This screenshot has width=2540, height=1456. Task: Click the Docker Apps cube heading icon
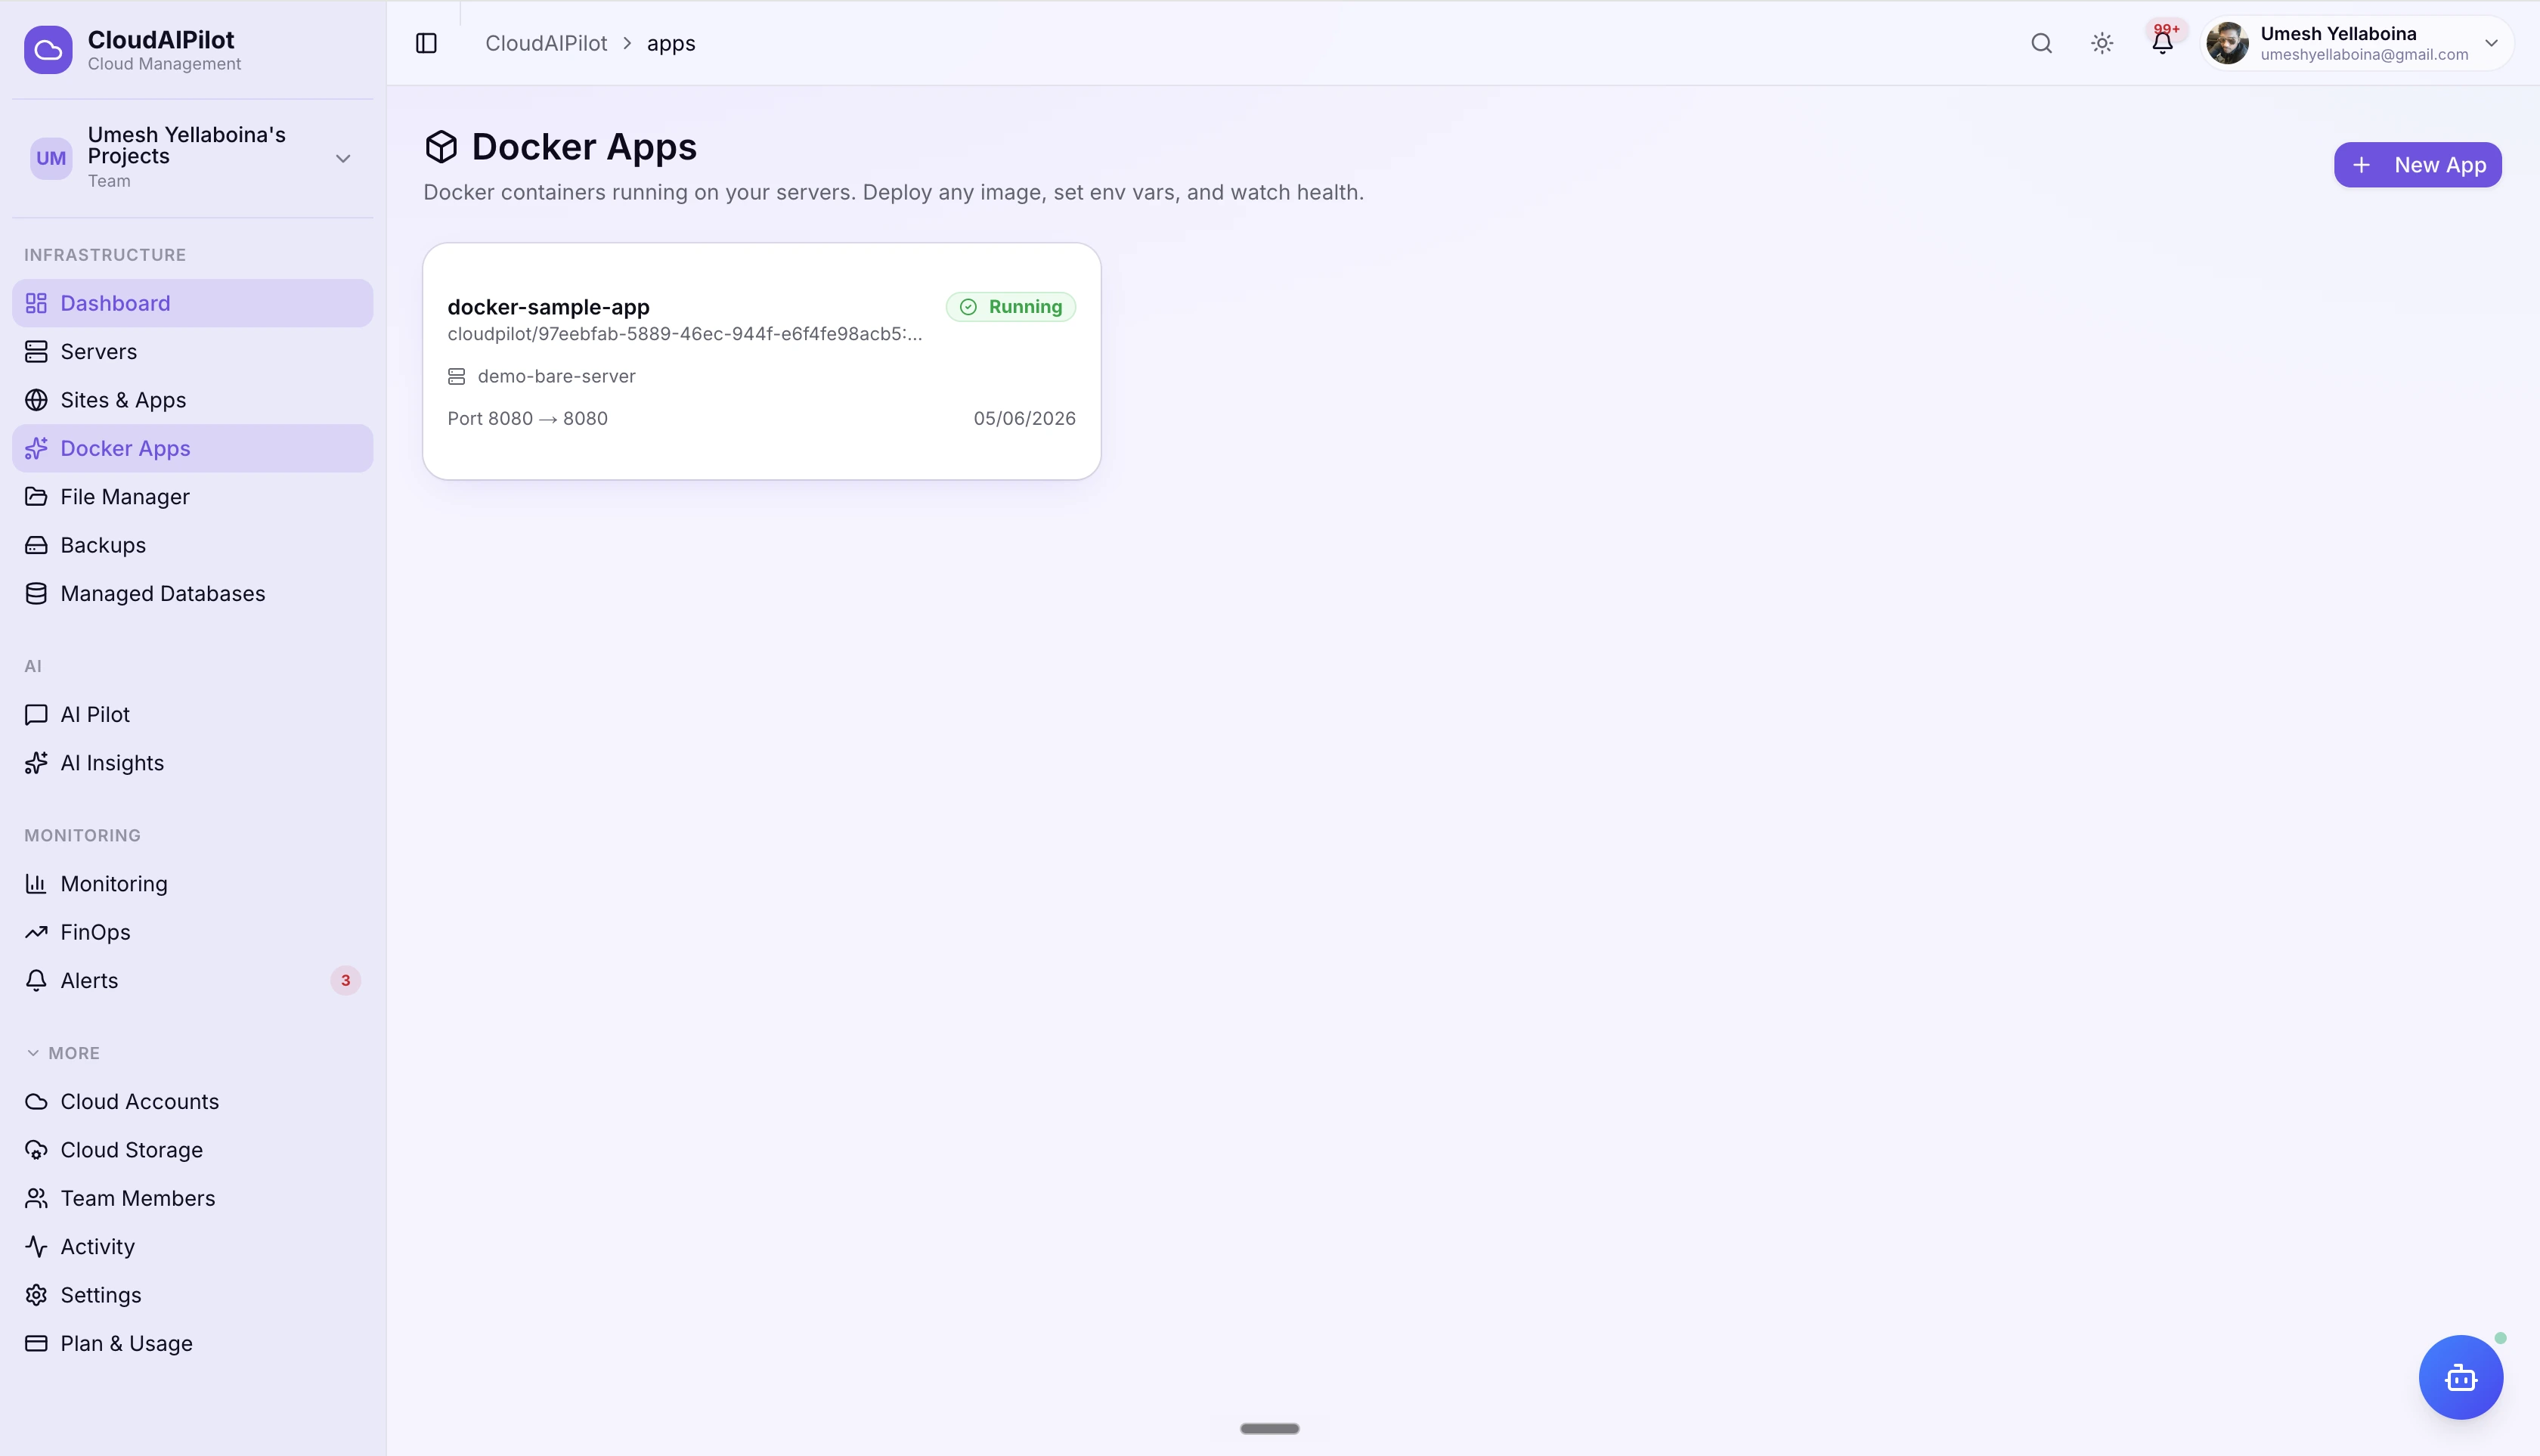point(441,147)
